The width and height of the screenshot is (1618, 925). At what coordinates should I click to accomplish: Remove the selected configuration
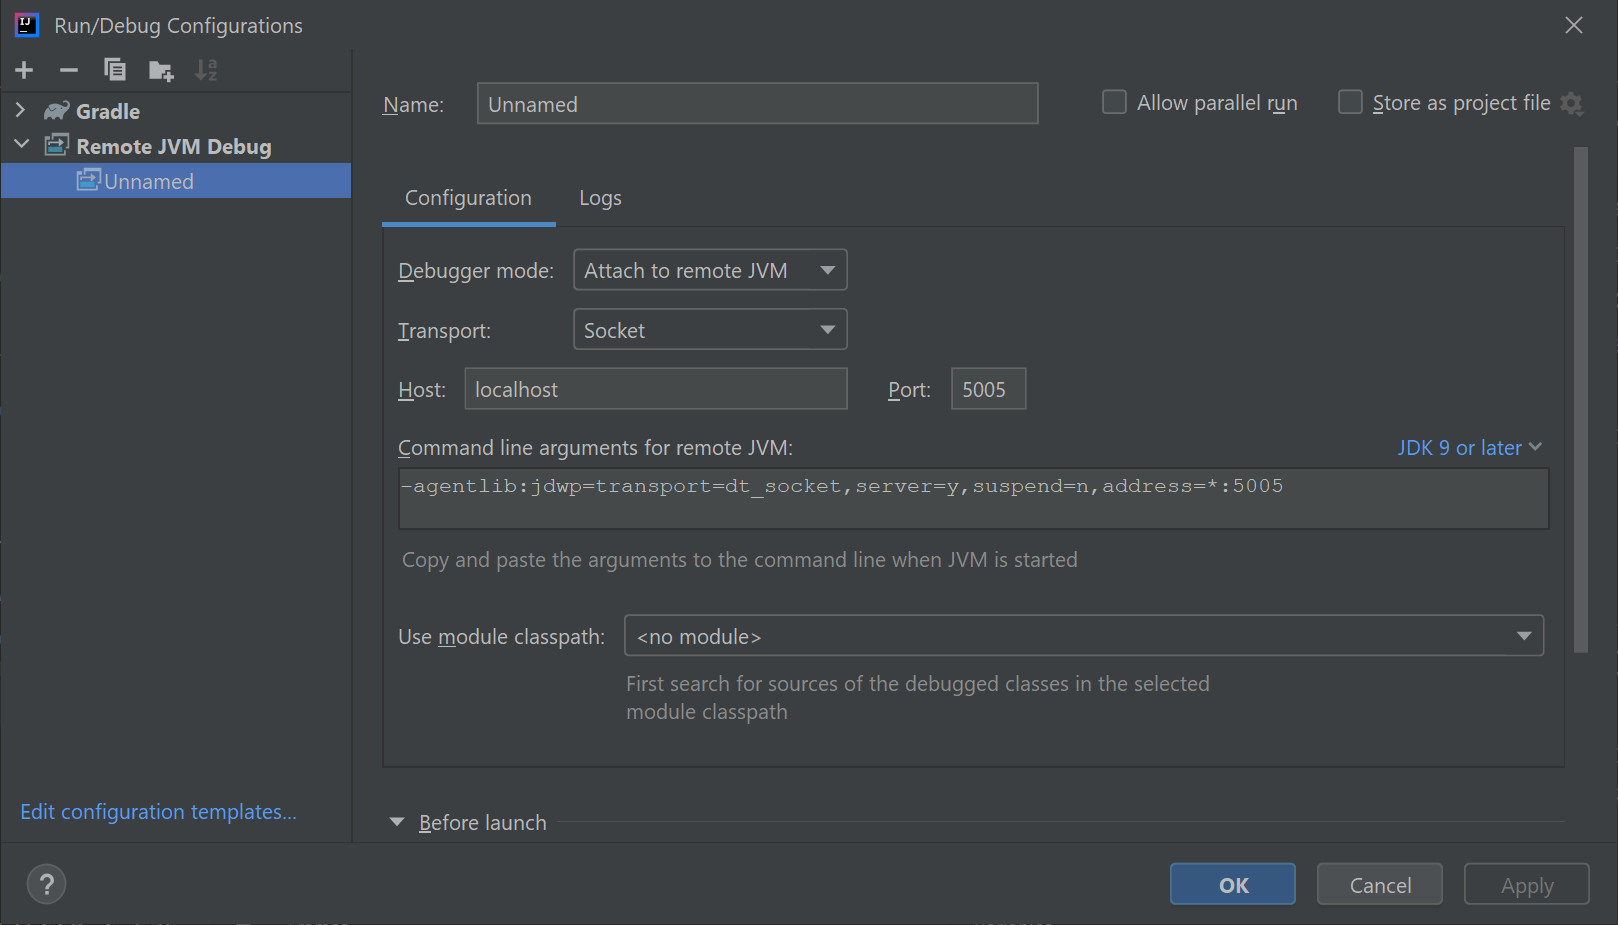(68, 70)
